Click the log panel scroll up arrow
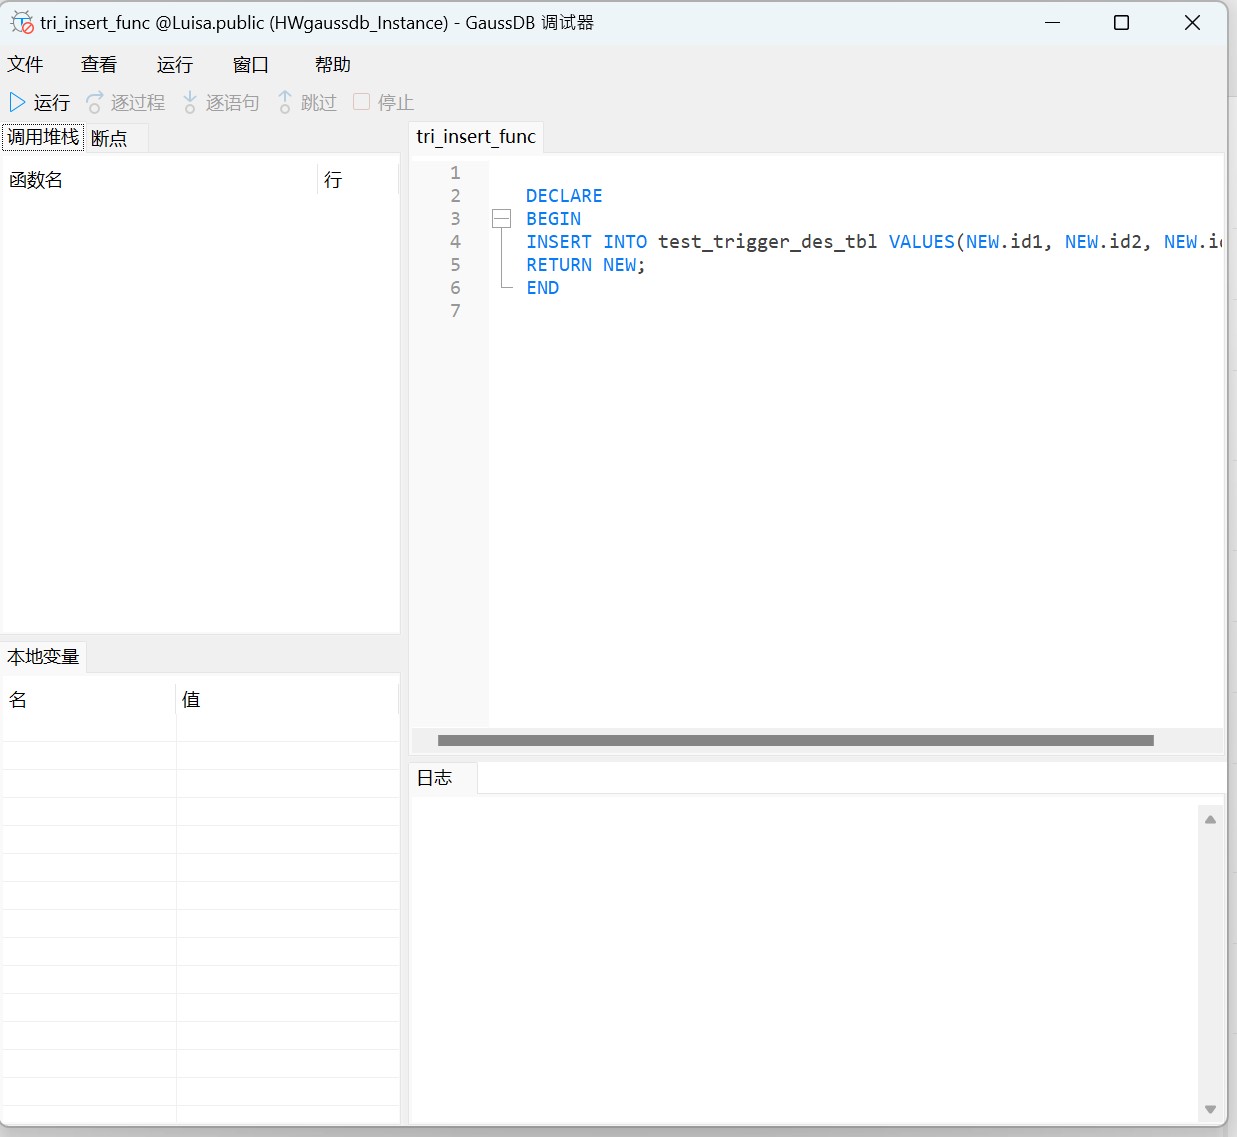The width and height of the screenshot is (1237, 1137). [1210, 820]
